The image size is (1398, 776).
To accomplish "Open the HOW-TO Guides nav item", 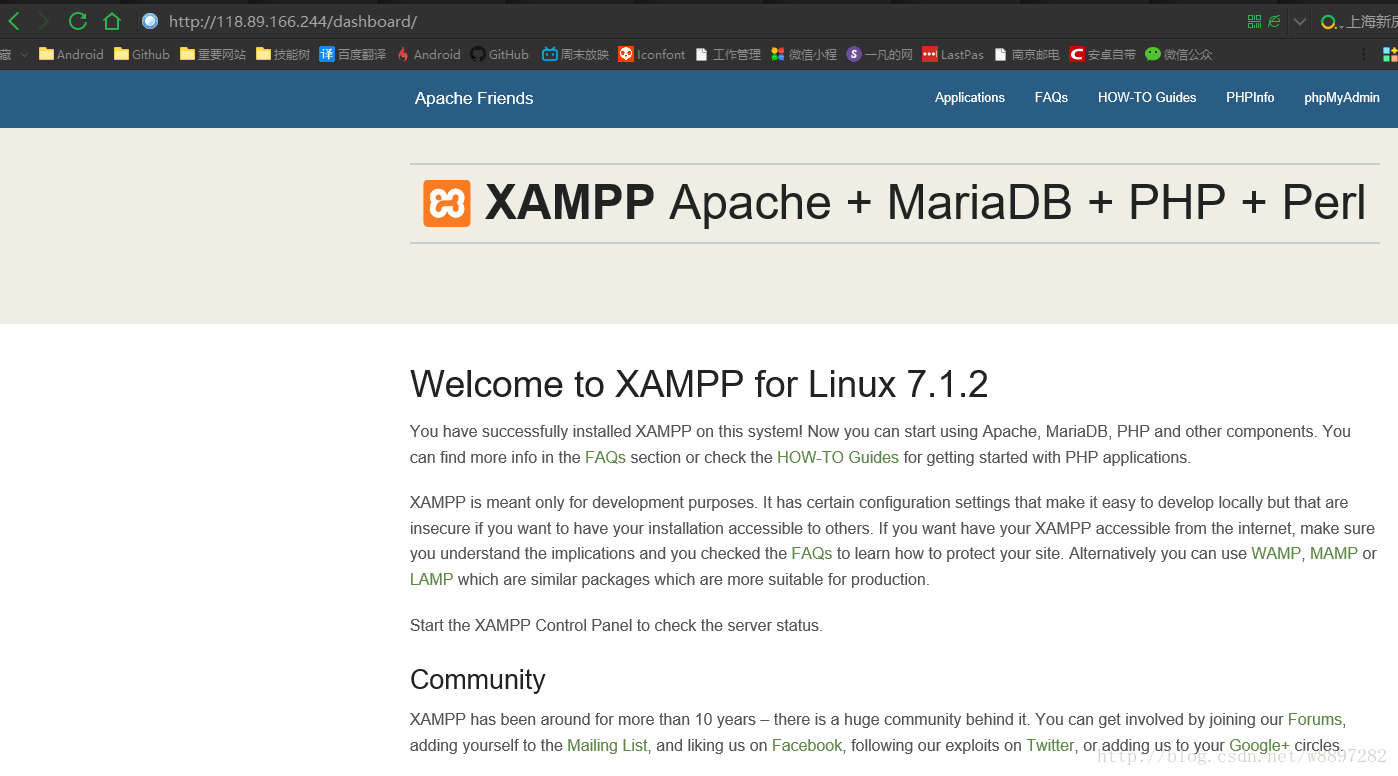I will (1147, 97).
